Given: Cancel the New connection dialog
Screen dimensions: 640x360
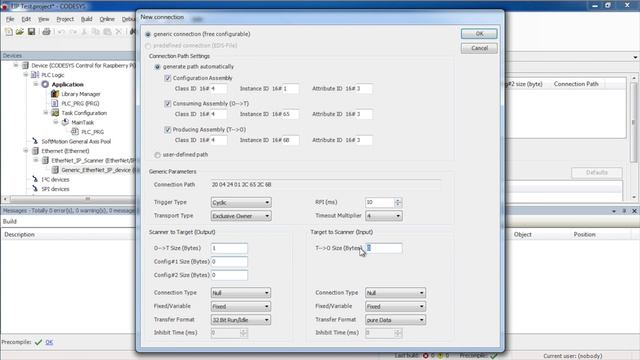Looking at the screenshot, I should [x=479, y=48].
